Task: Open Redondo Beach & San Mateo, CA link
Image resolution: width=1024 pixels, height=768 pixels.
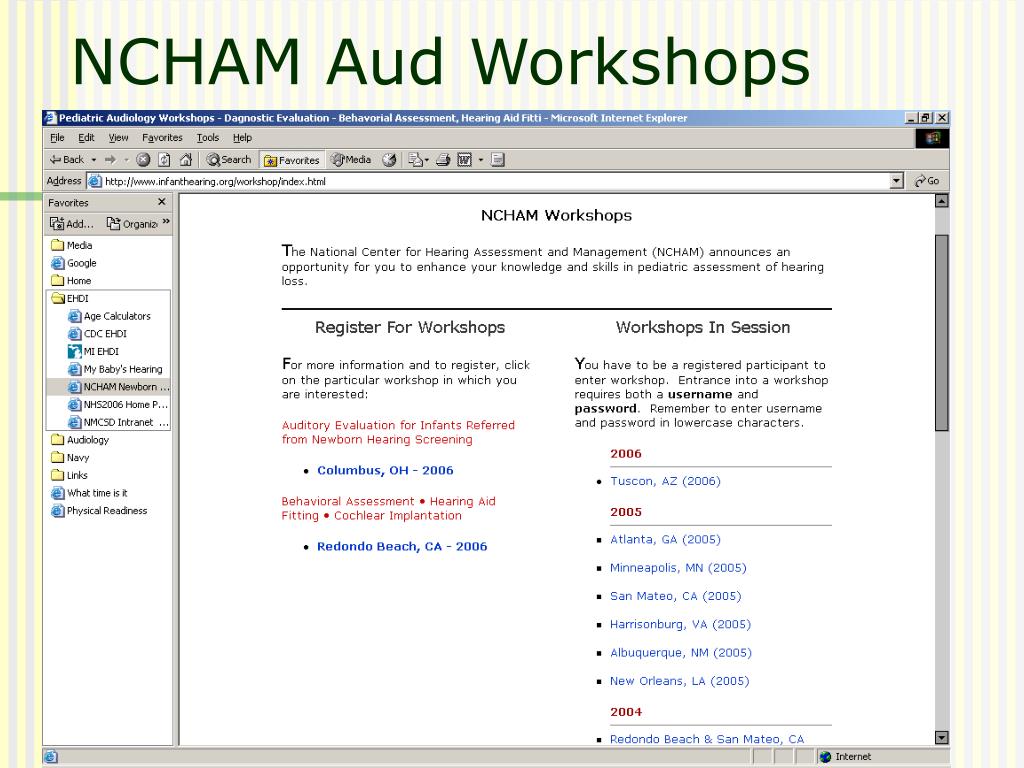Action: click(x=707, y=739)
